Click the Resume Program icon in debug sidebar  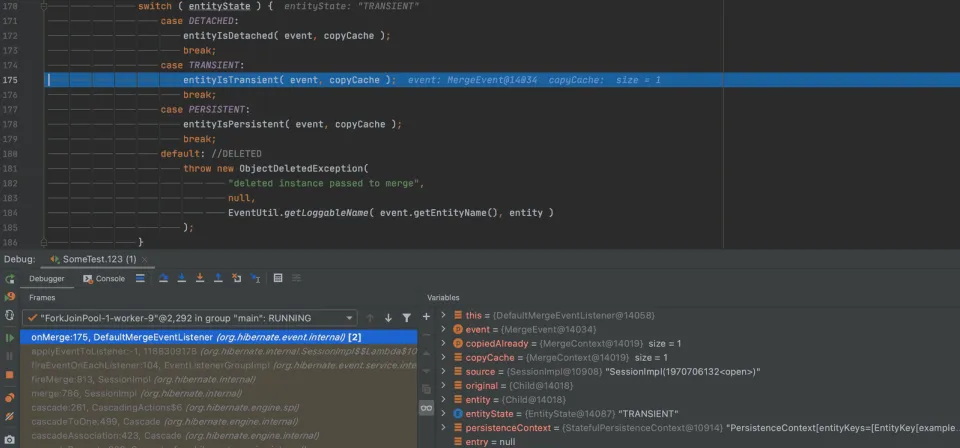(10, 338)
